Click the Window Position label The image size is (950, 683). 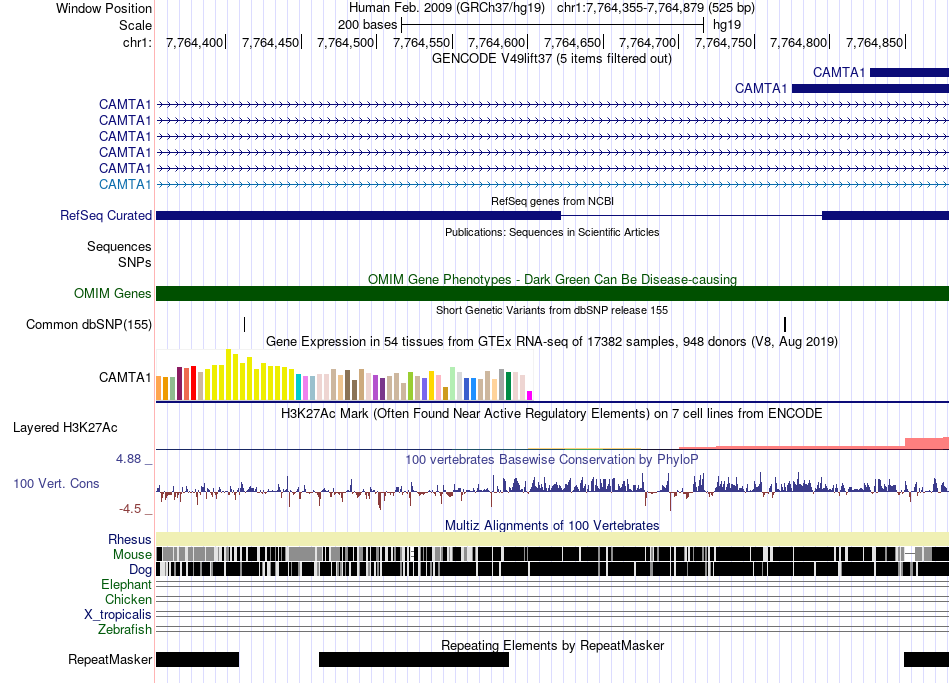[x=104, y=8]
